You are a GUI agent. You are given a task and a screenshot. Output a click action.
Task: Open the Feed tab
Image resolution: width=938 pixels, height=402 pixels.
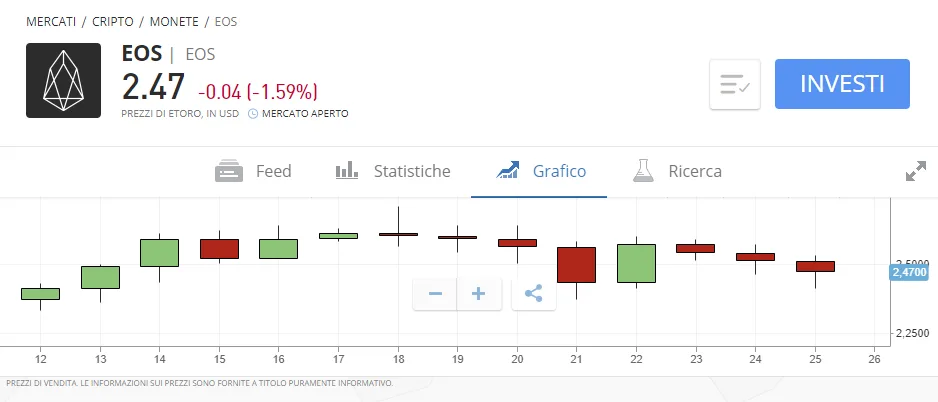pos(253,171)
